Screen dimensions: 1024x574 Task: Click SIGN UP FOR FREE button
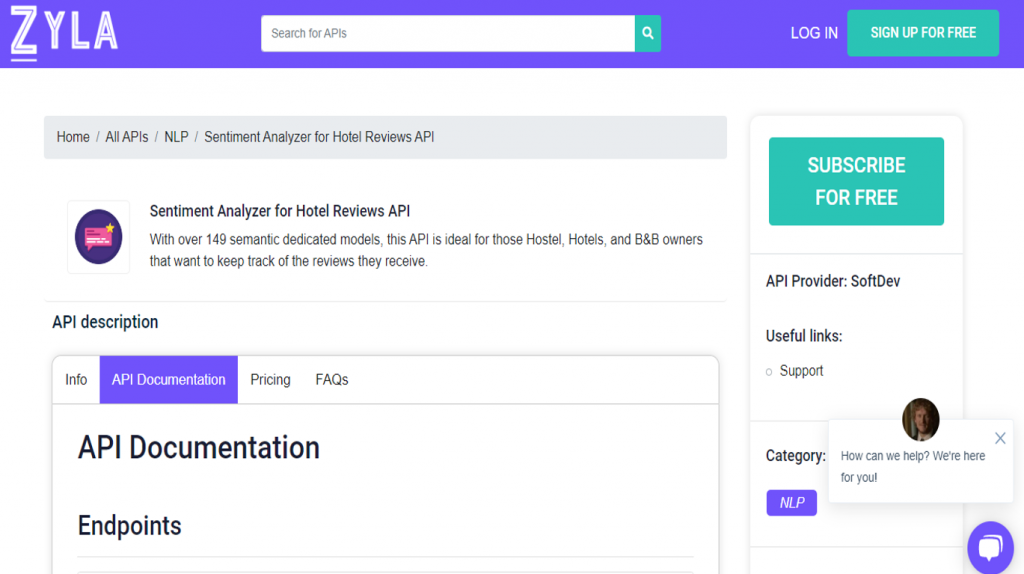[x=923, y=33]
